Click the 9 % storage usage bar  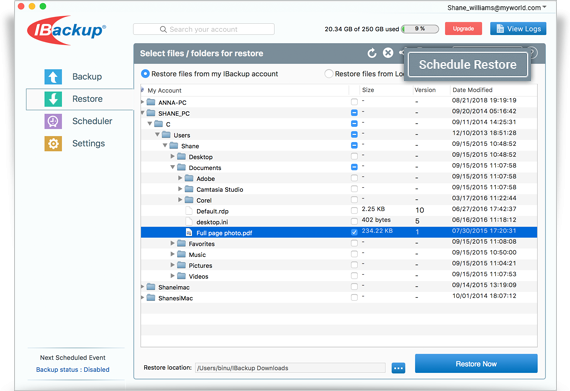pos(420,29)
